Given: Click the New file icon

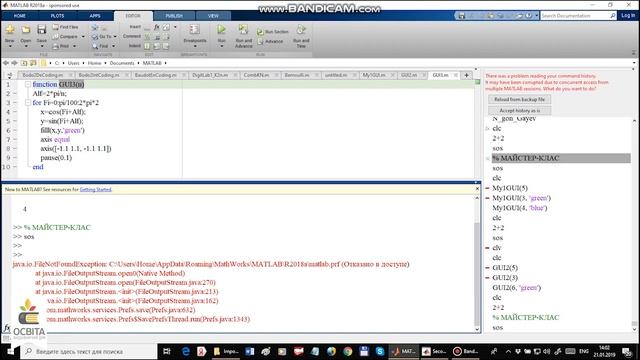Looking at the screenshot, I should coord(10,30).
